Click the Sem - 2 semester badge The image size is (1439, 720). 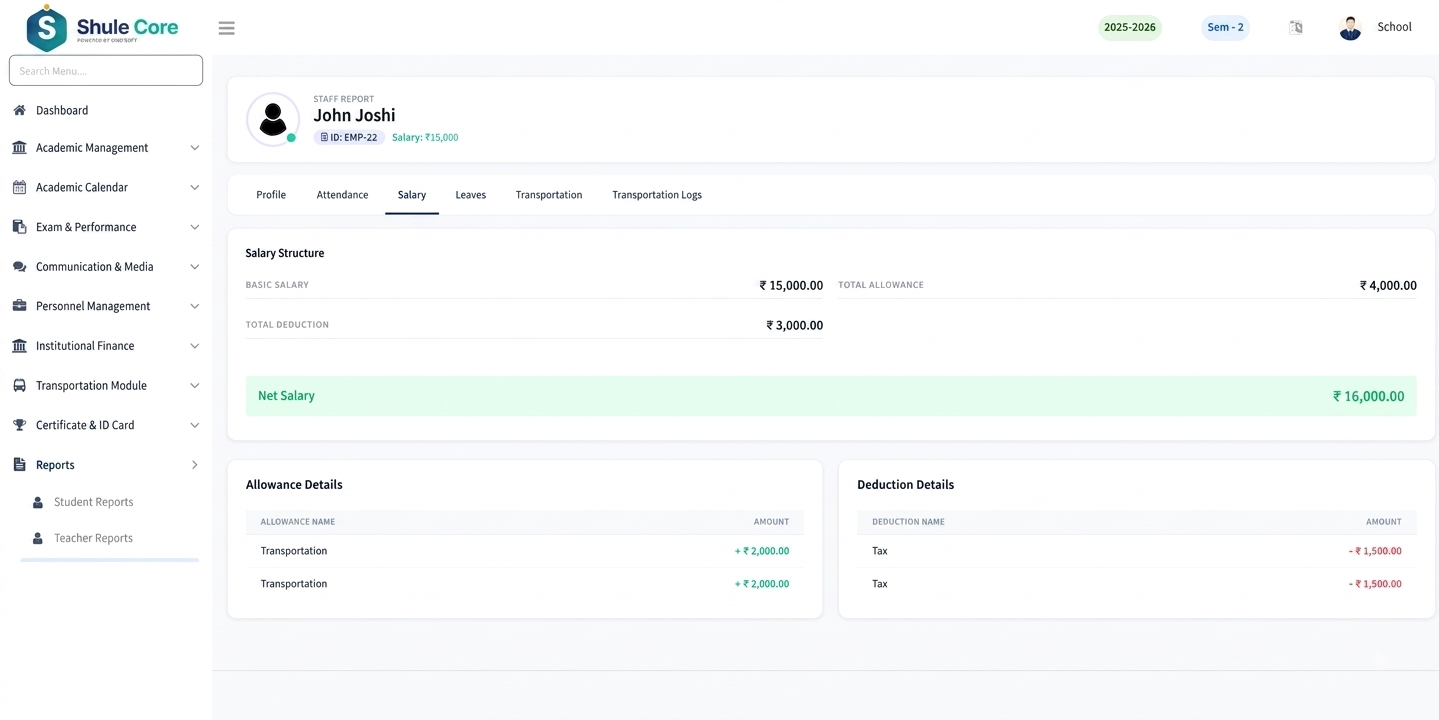pos(1225,27)
